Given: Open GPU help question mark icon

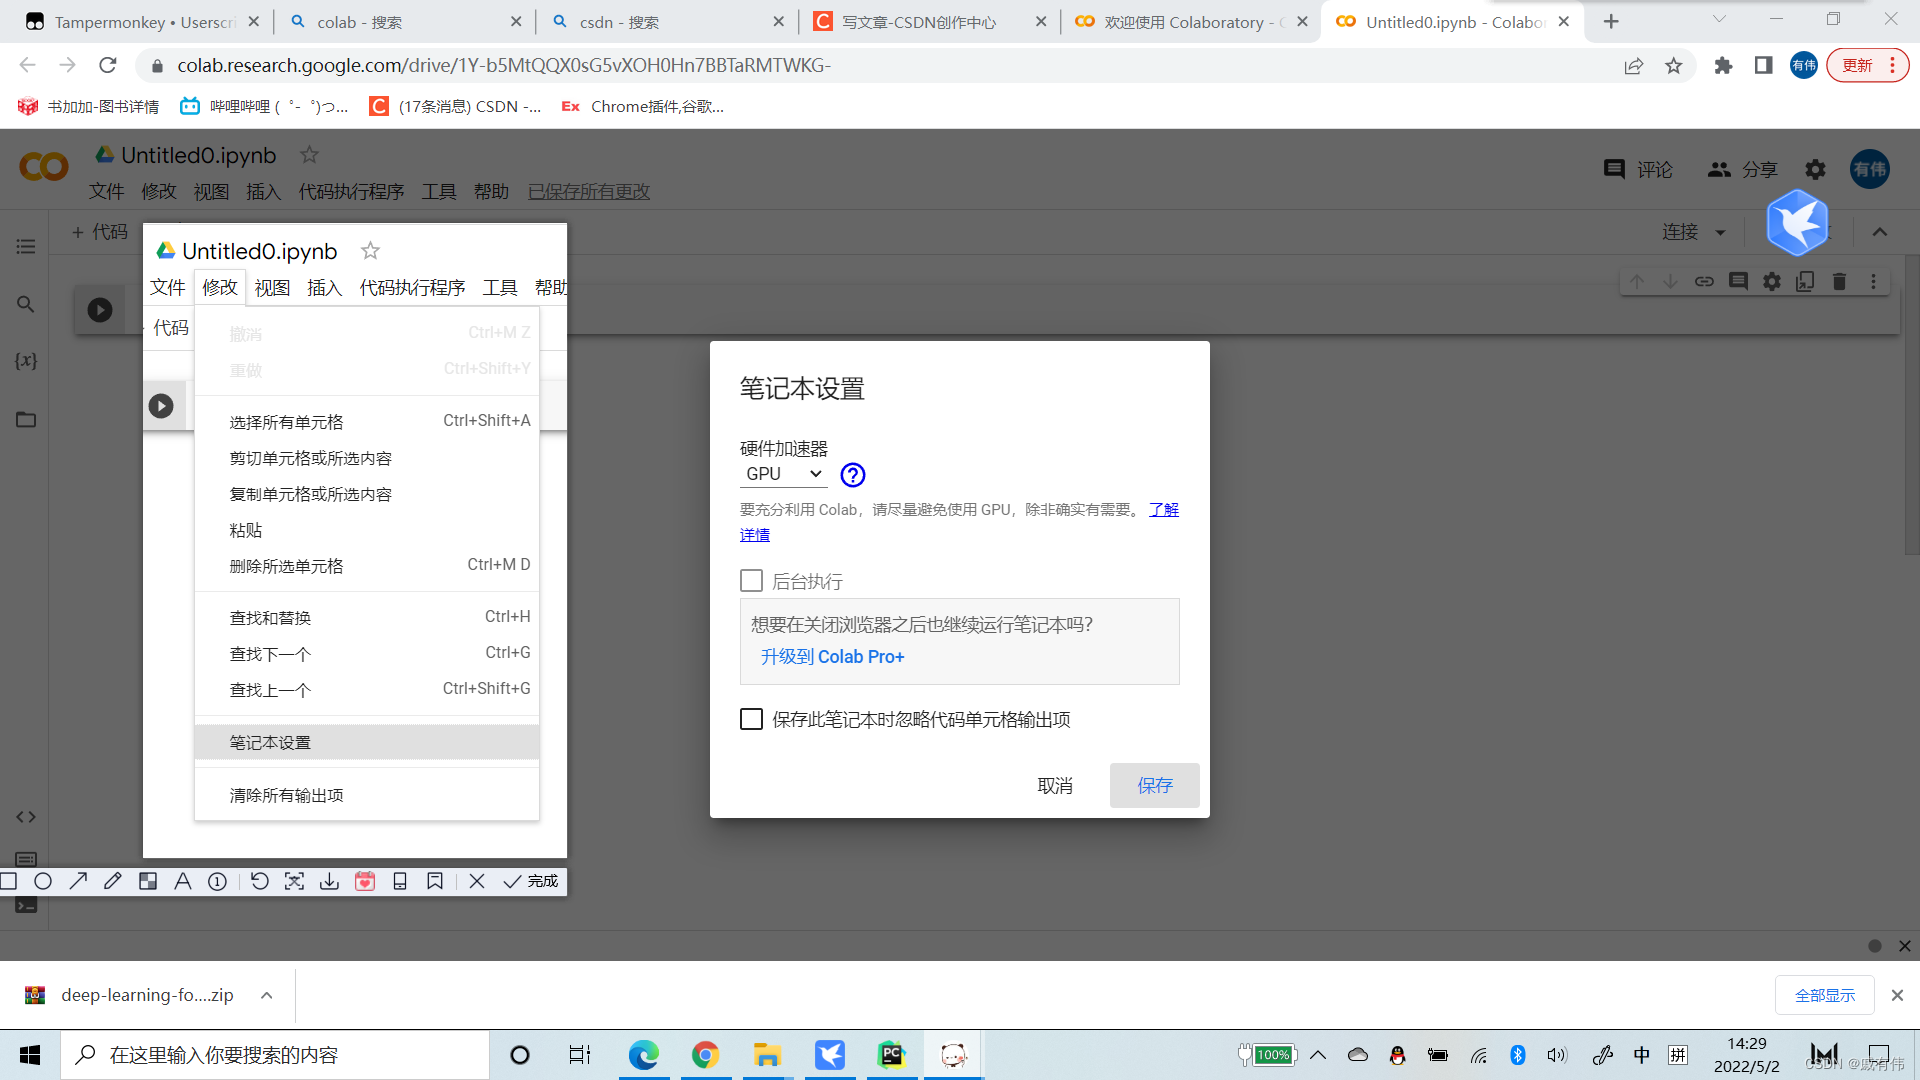Looking at the screenshot, I should 853,475.
